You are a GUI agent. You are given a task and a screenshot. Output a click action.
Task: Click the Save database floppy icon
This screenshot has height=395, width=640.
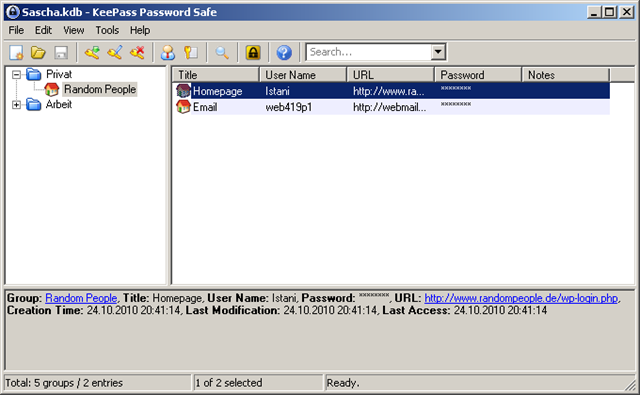point(61,53)
